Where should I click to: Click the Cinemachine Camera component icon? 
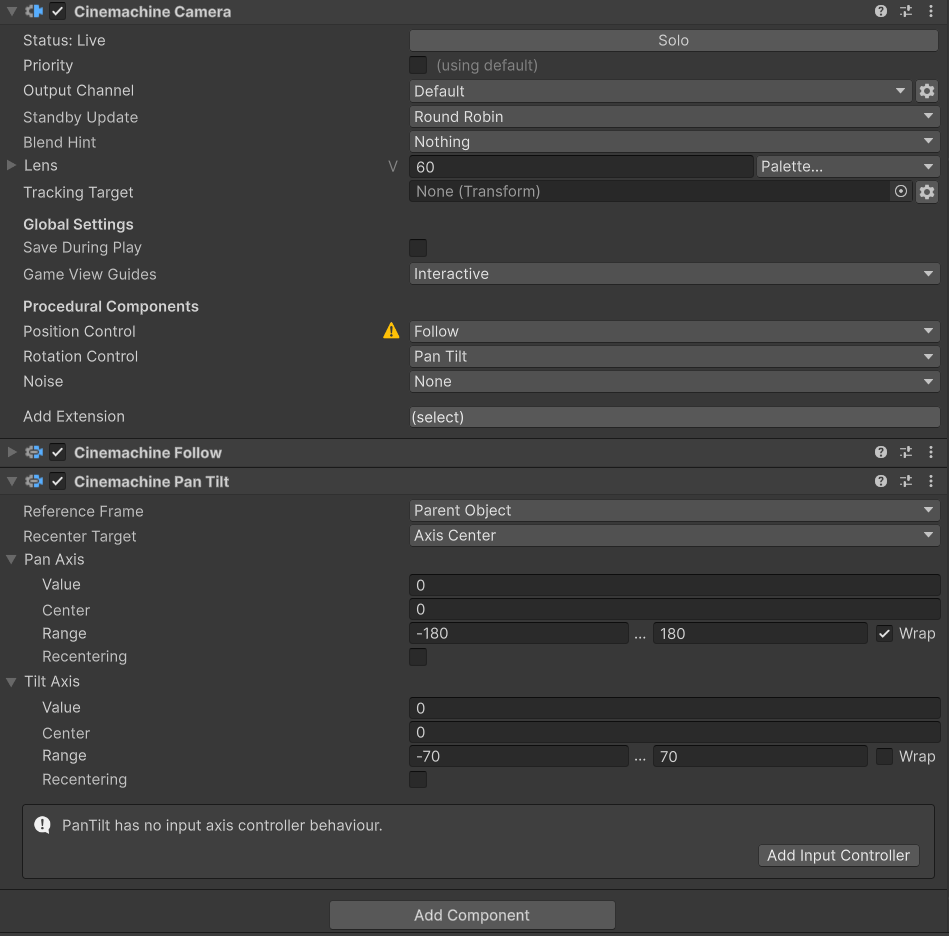click(x=34, y=11)
